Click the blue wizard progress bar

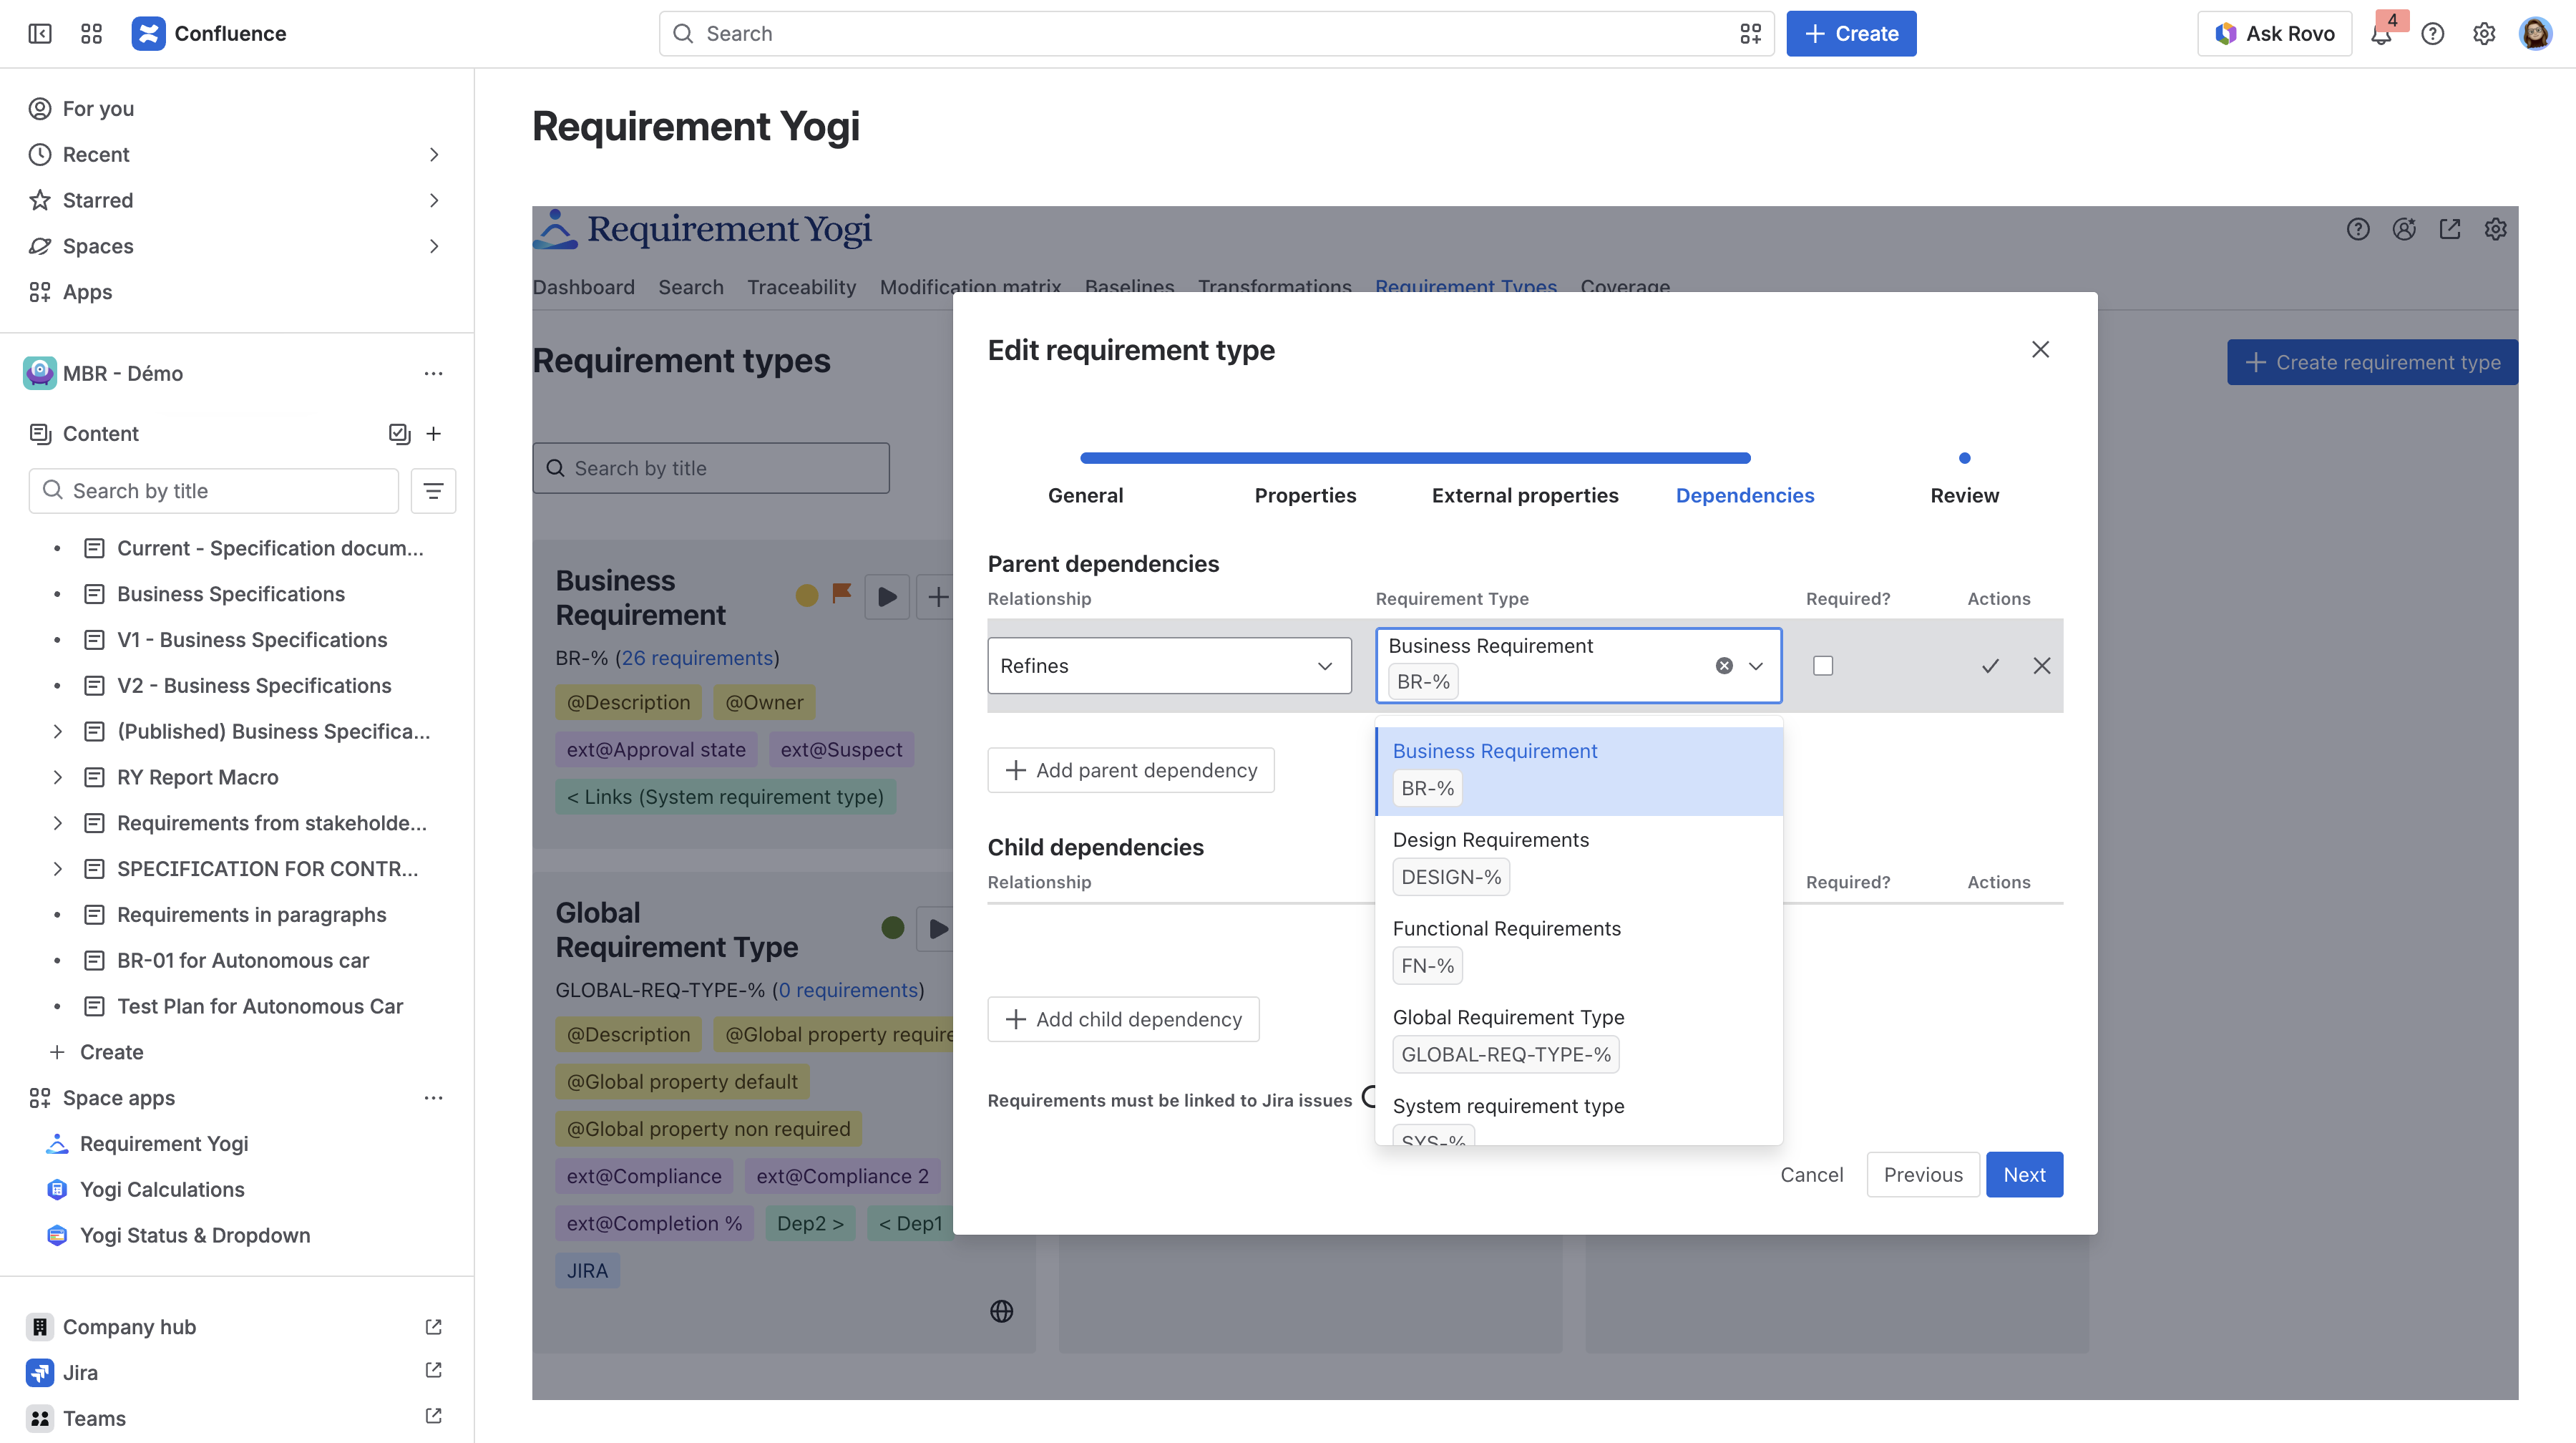pyautogui.click(x=1415, y=458)
